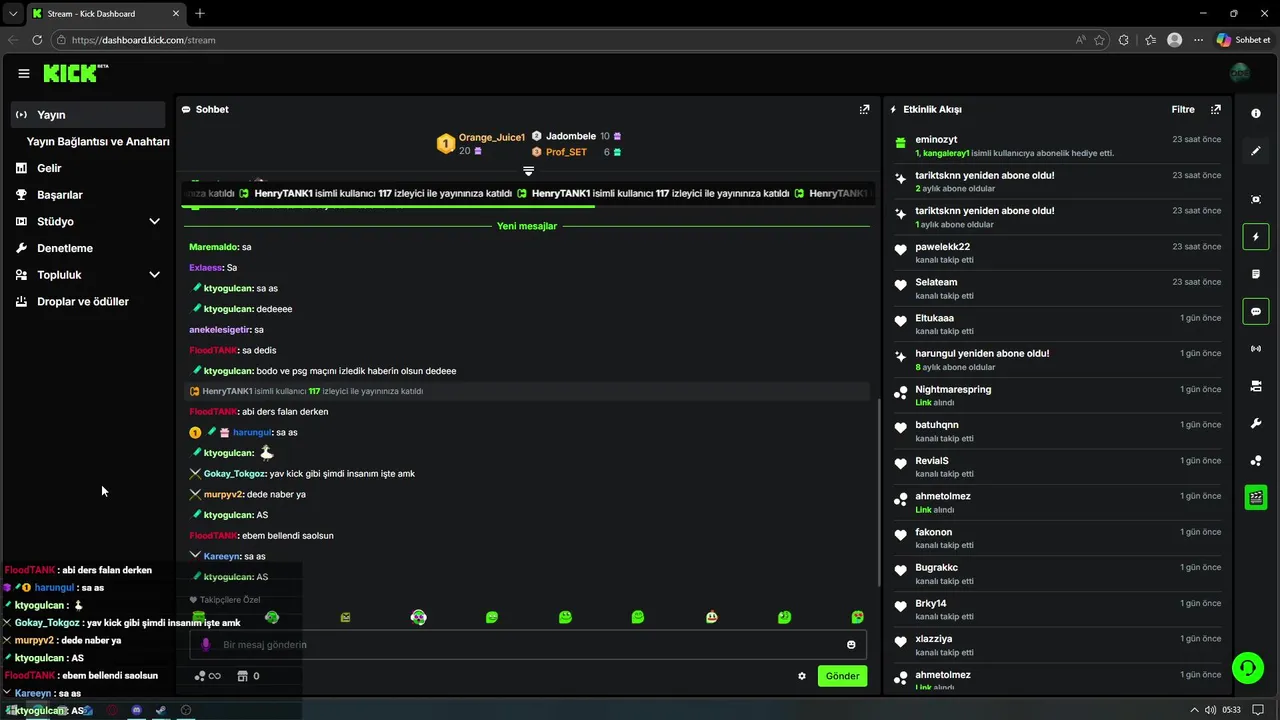Pop out the Etkinlik Akışı panel
Image resolution: width=1280 pixels, height=720 pixels.
click(x=1215, y=110)
